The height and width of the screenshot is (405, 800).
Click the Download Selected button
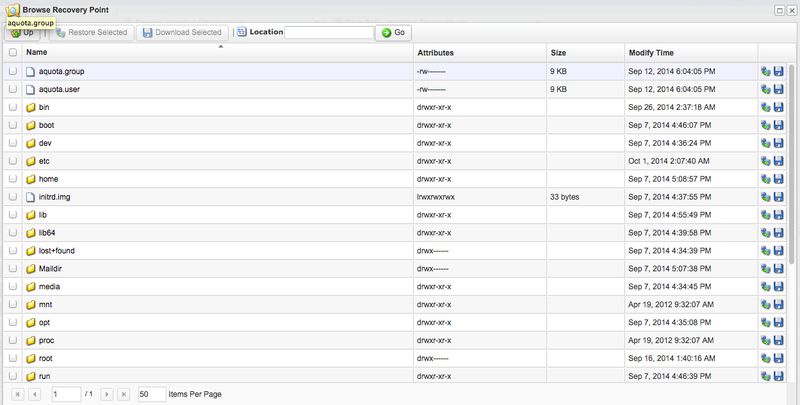point(183,32)
